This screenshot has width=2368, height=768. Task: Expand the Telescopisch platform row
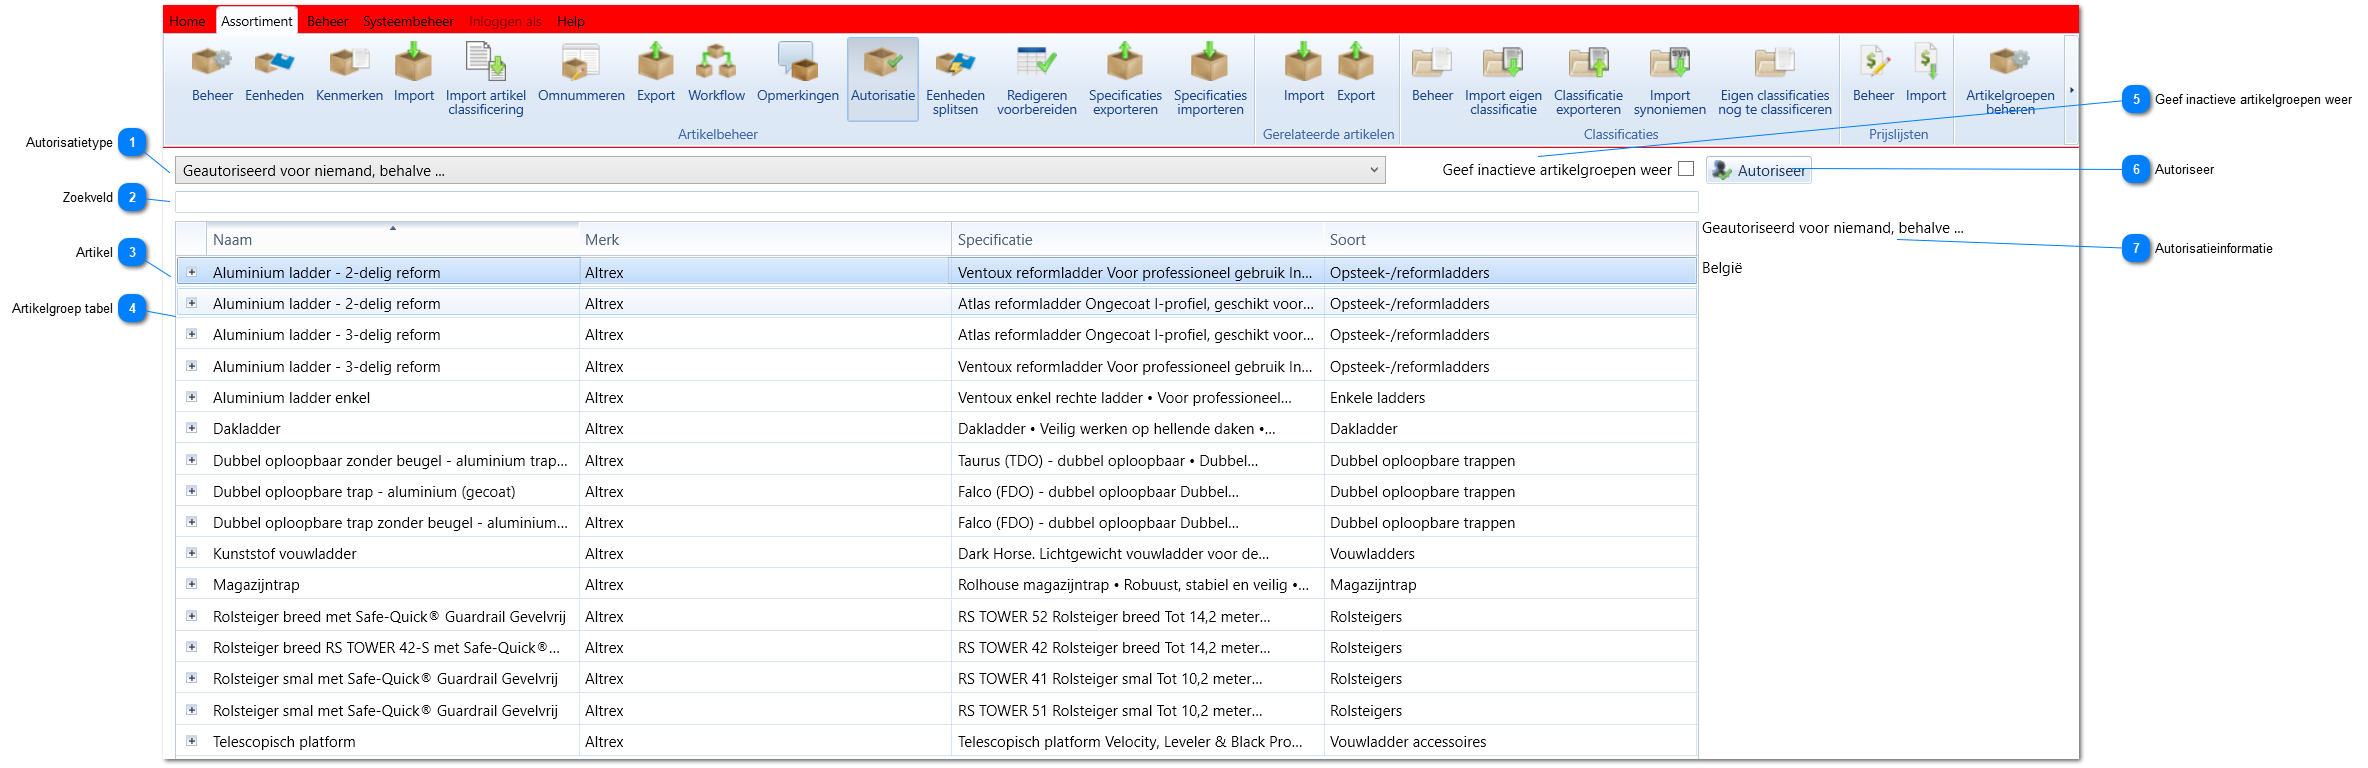[191, 741]
